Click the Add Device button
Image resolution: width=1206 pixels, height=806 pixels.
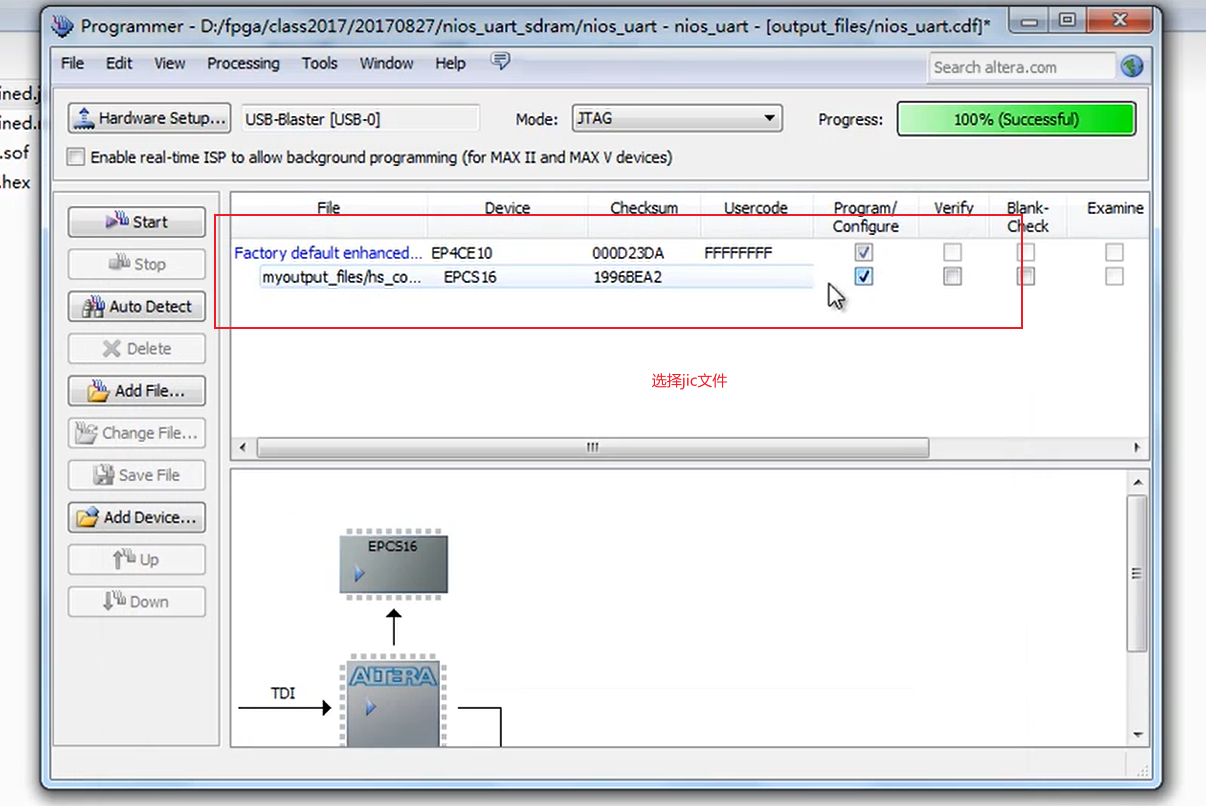[x=137, y=517]
